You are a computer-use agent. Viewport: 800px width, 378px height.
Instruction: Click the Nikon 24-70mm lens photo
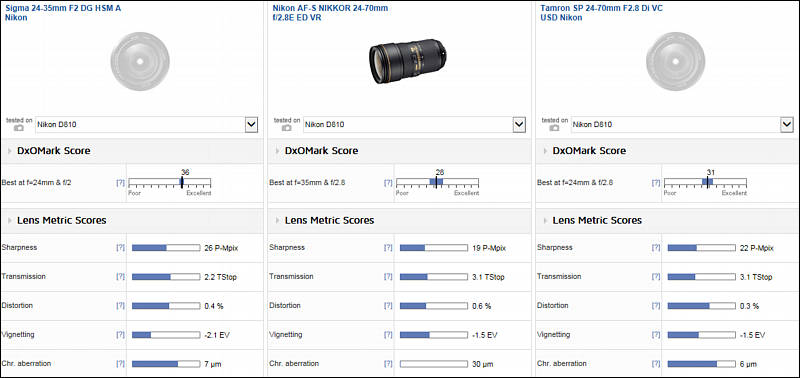click(x=408, y=61)
